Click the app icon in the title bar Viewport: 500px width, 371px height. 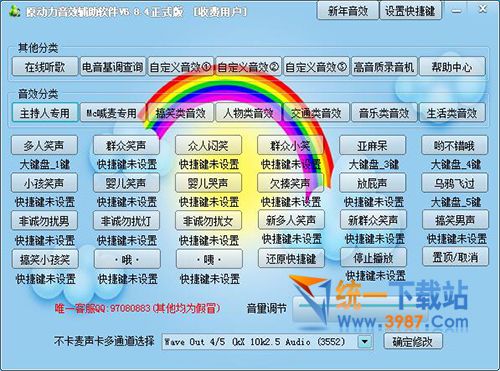[x=14, y=12]
